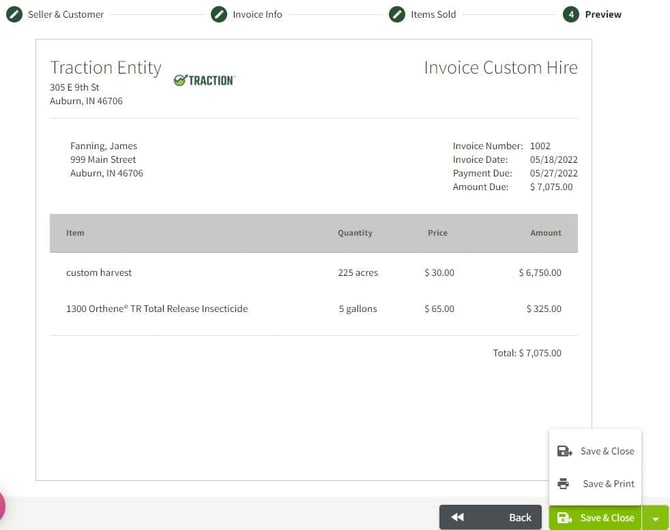Viewport: 670px width, 530px height.
Task: Click the Quantity column header
Action: coord(355,233)
